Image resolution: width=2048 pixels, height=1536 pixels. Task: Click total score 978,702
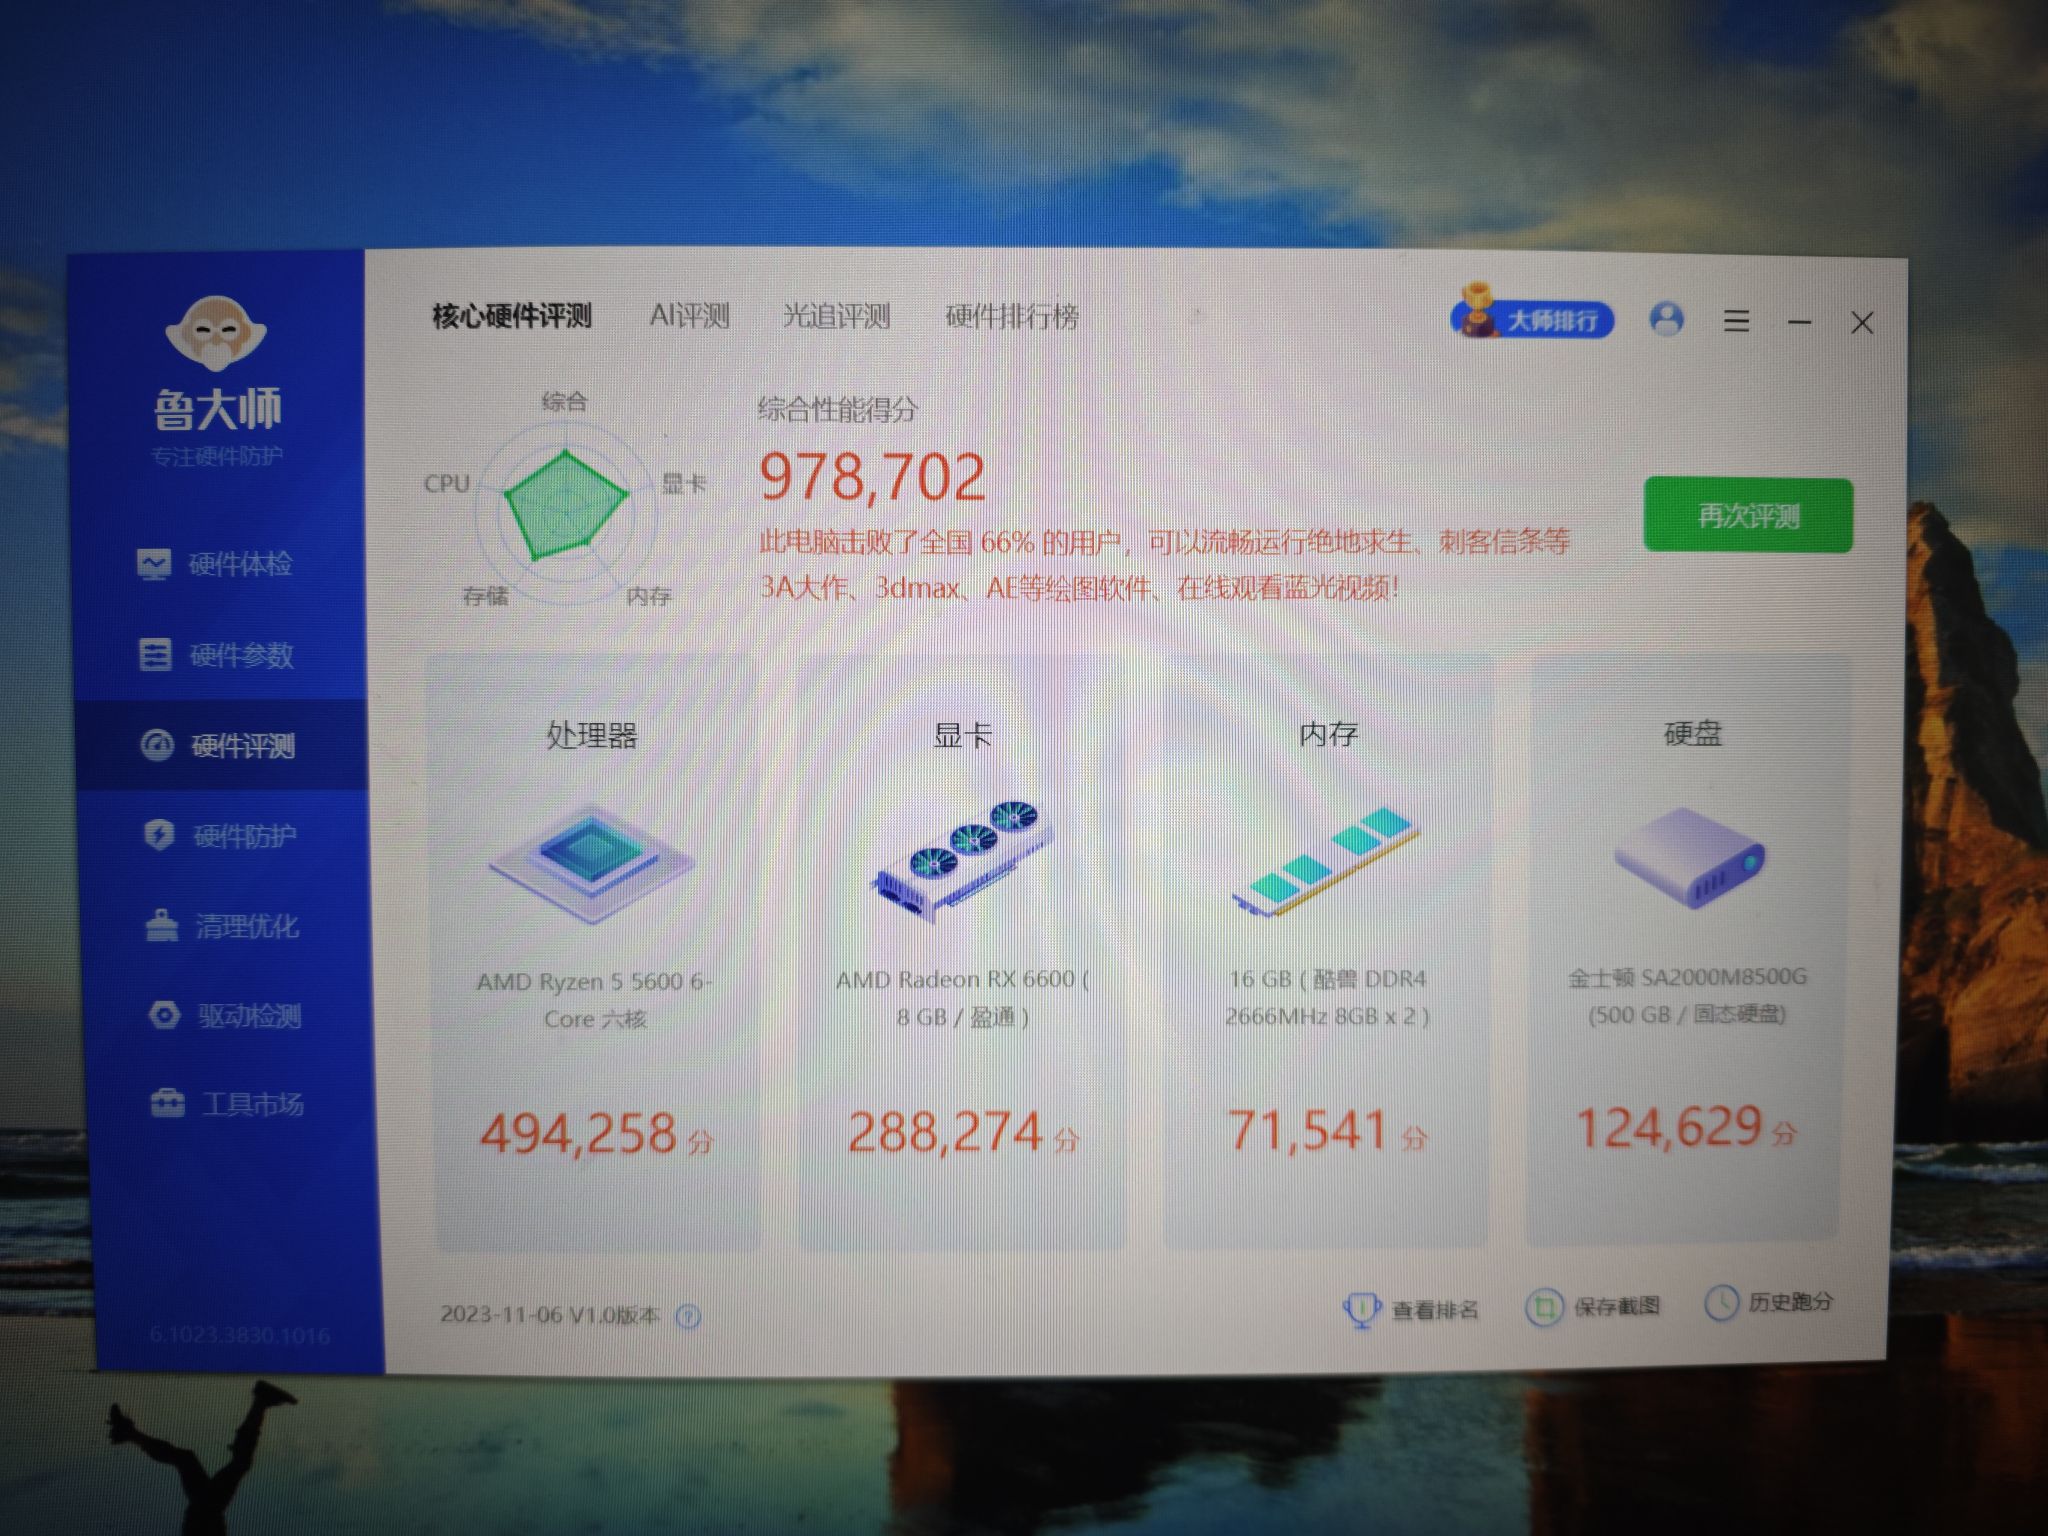[872, 477]
